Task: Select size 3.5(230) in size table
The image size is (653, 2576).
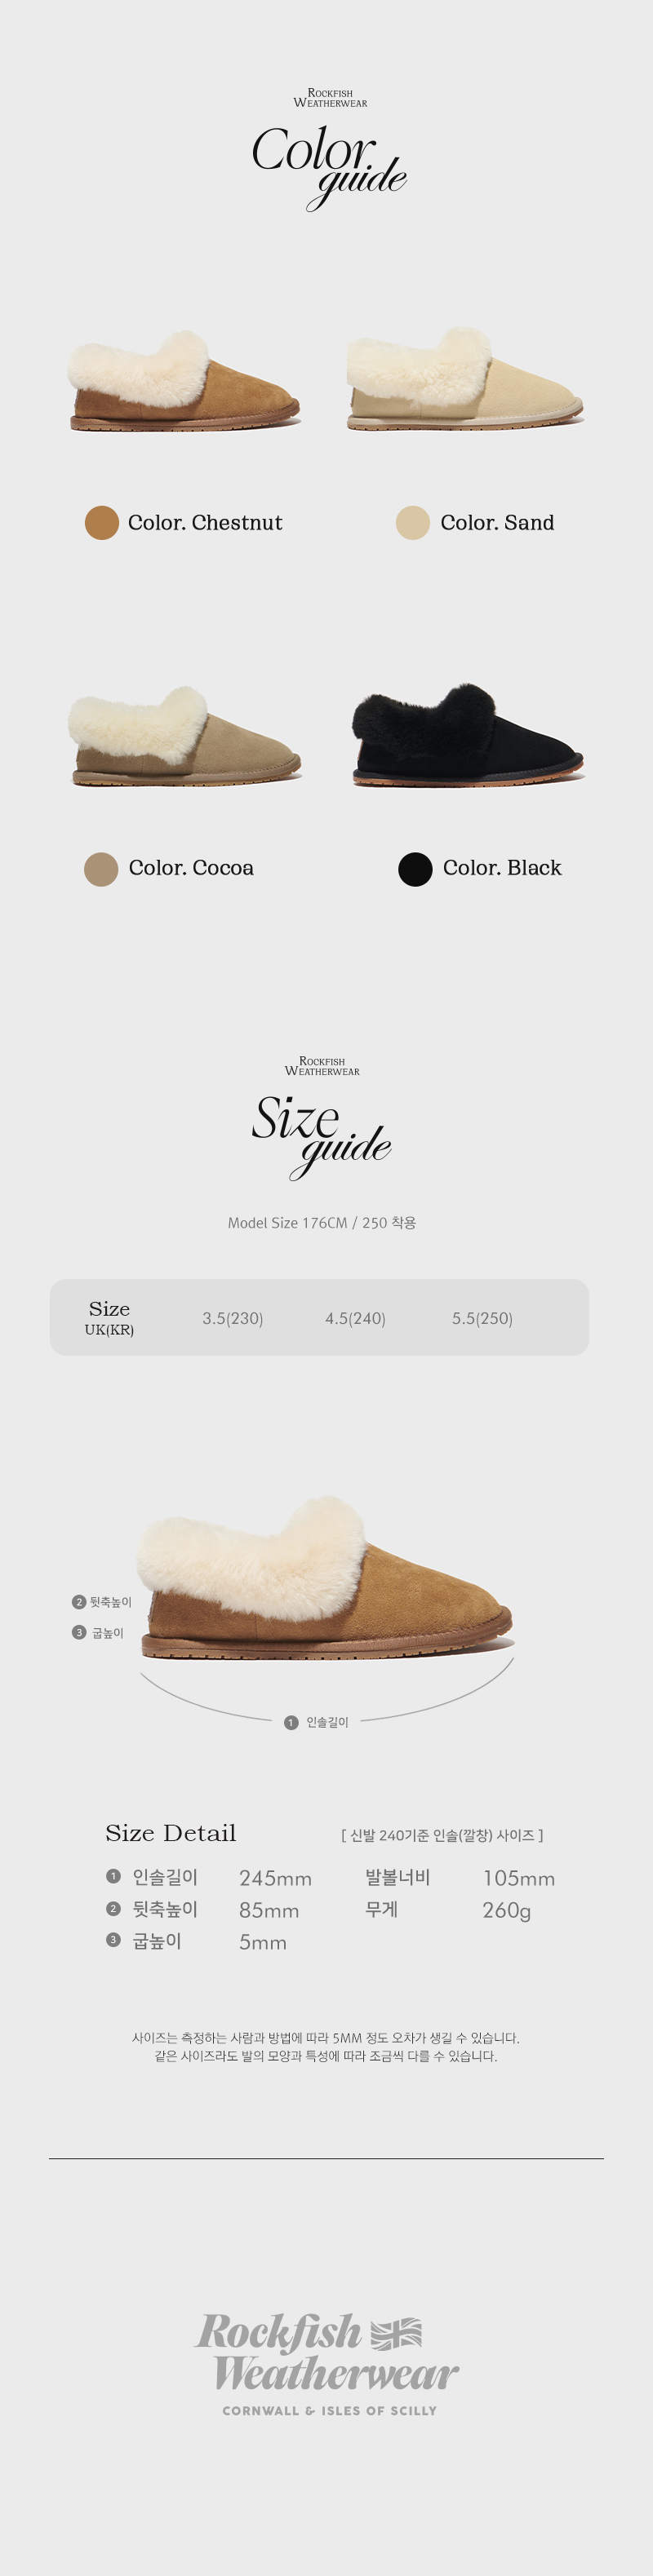Action: pos(232,1318)
